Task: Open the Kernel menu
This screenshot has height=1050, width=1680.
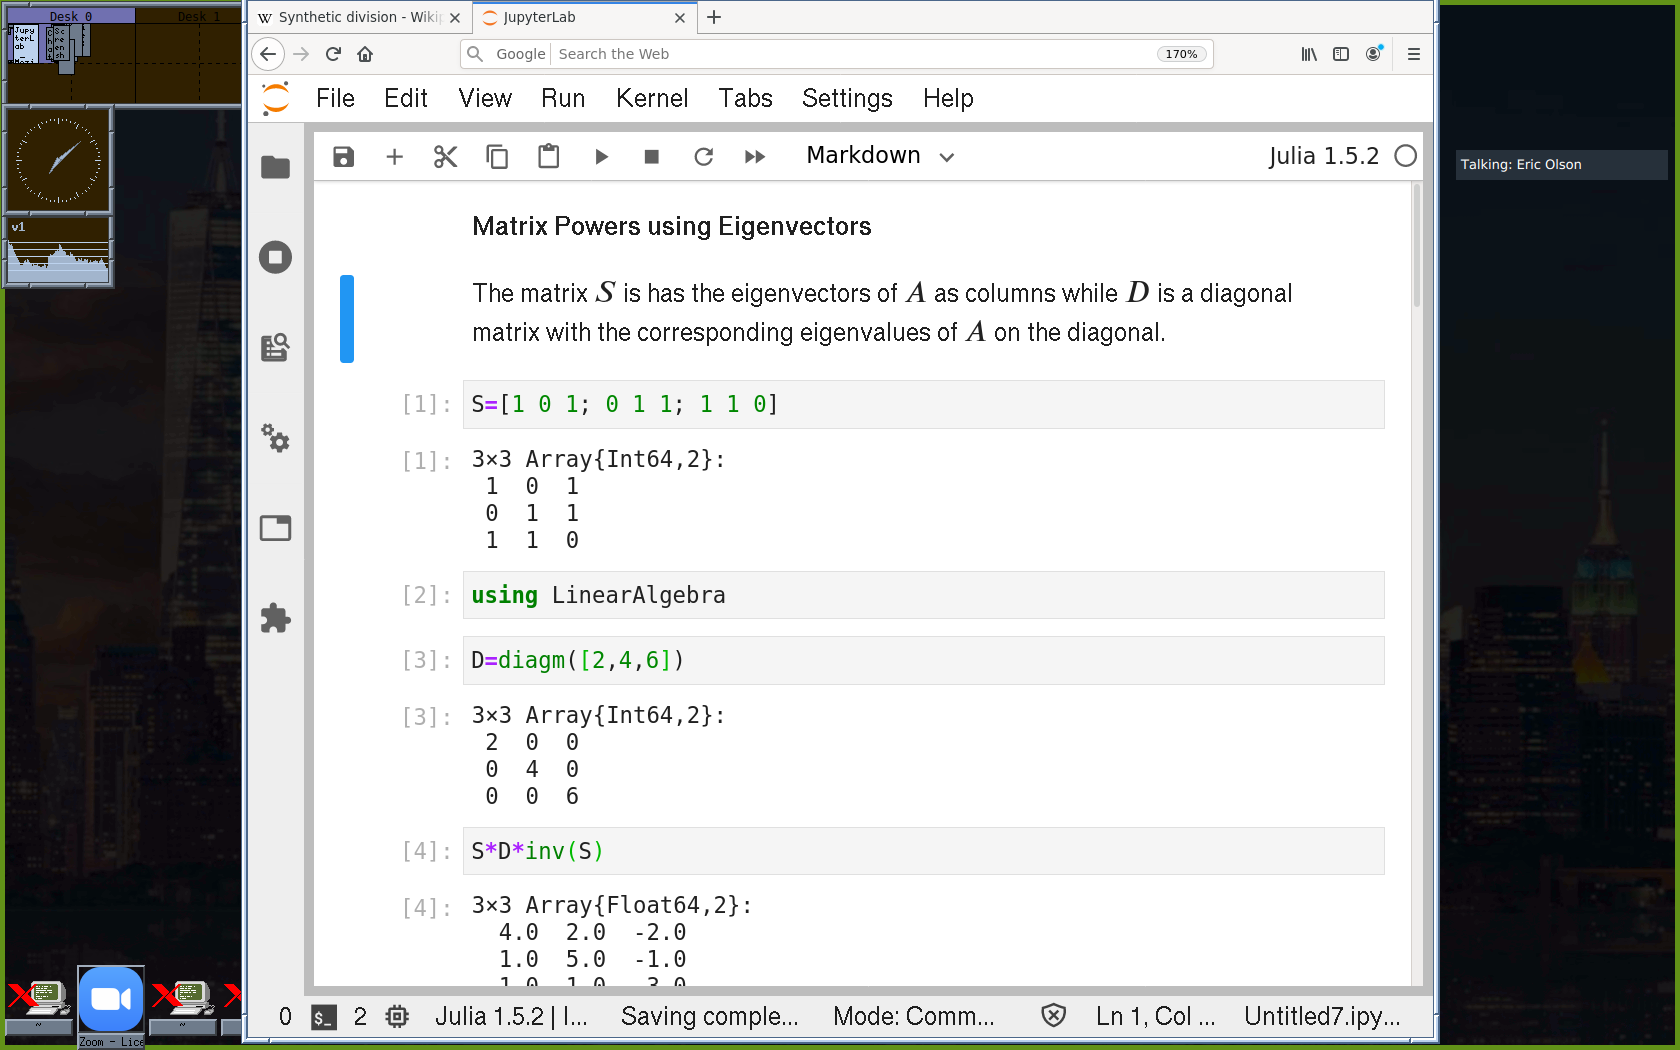Action: tap(651, 98)
